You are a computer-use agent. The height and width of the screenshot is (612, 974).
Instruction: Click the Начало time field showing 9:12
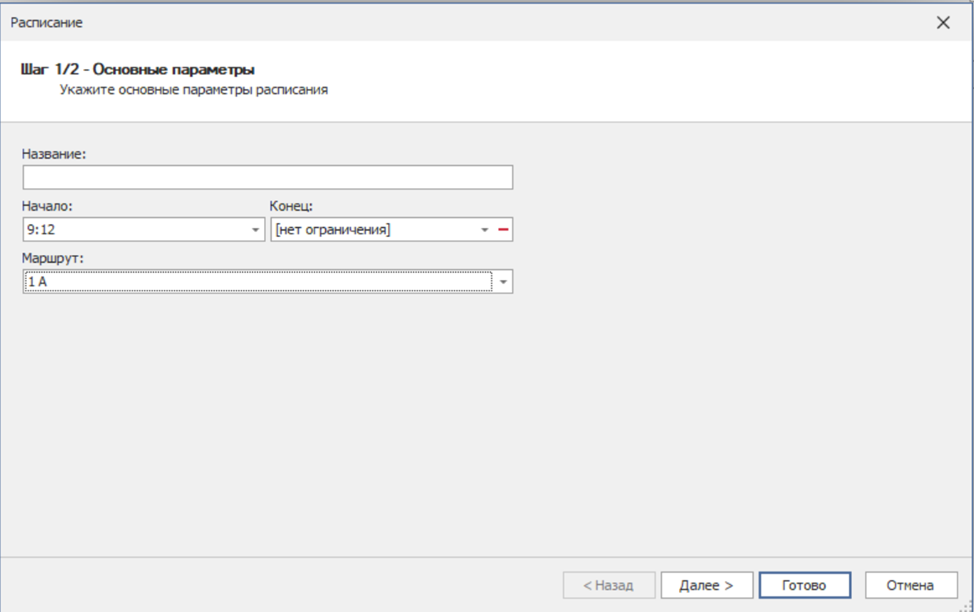[135, 230]
